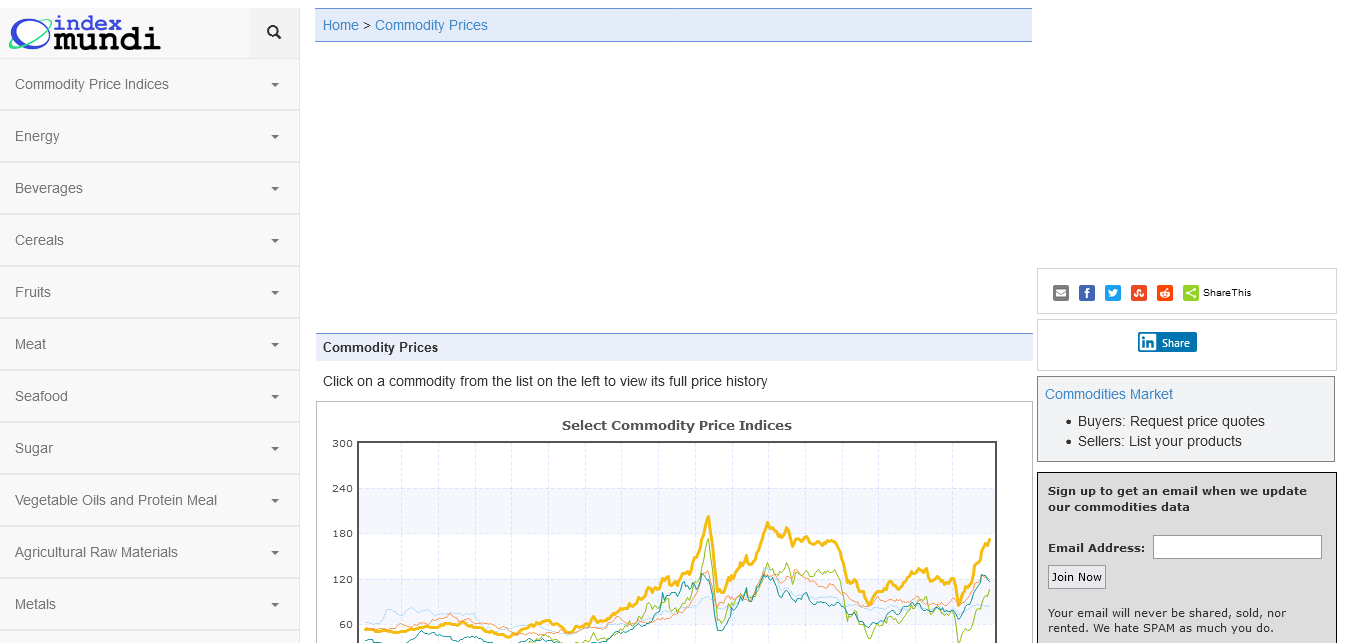Open the green ShareThis icon
Screen dimensions: 1366x643
[1191, 293]
